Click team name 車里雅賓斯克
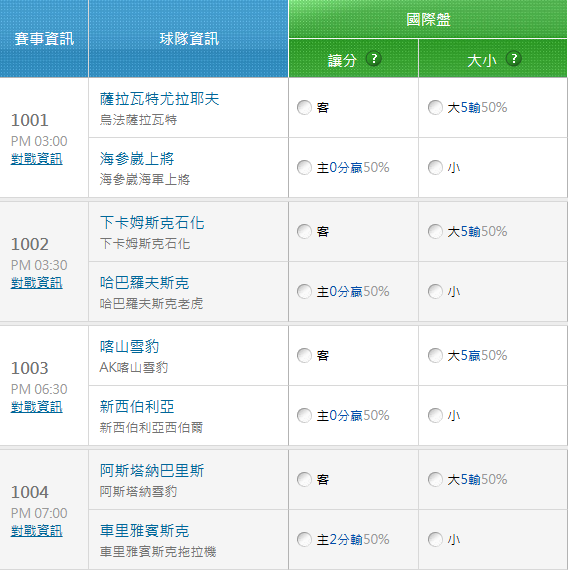Image resolution: width=568 pixels, height=570 pixels. click(x=144, y=530)
